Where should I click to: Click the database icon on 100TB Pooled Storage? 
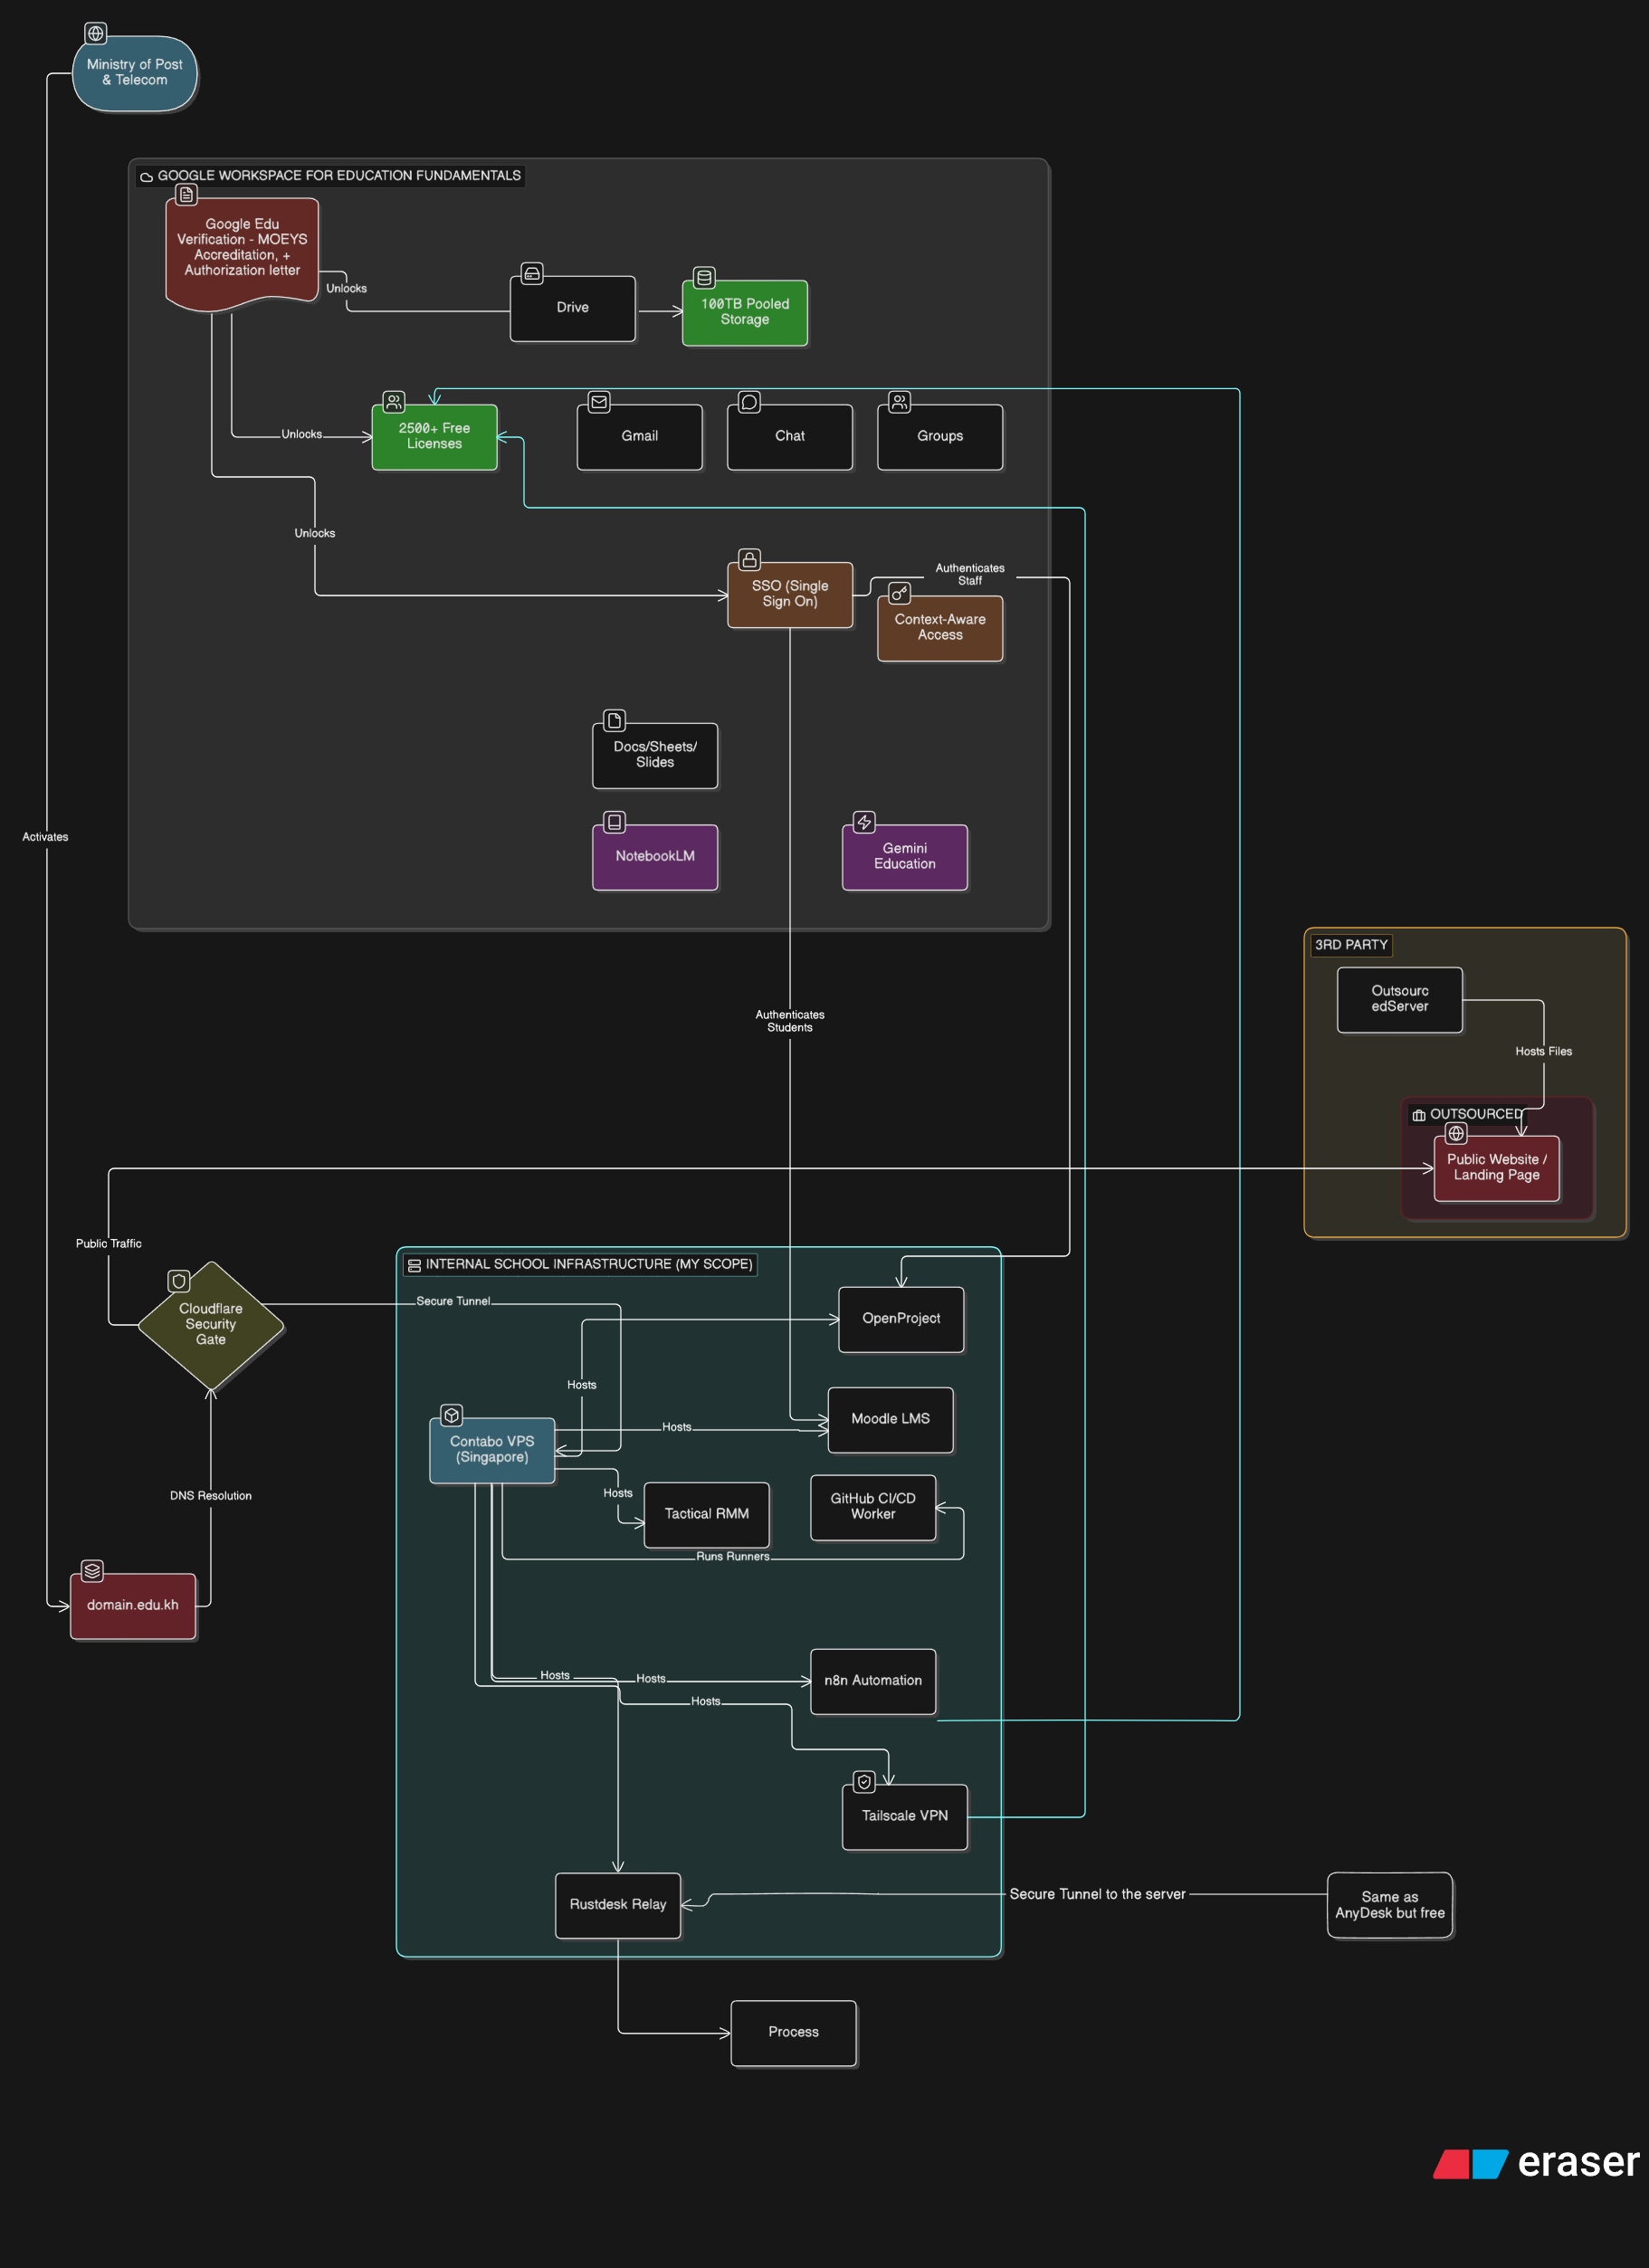[704, 277]
